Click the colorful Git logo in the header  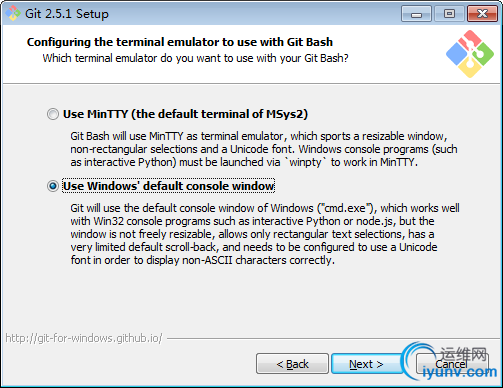[x=470, y=54]
